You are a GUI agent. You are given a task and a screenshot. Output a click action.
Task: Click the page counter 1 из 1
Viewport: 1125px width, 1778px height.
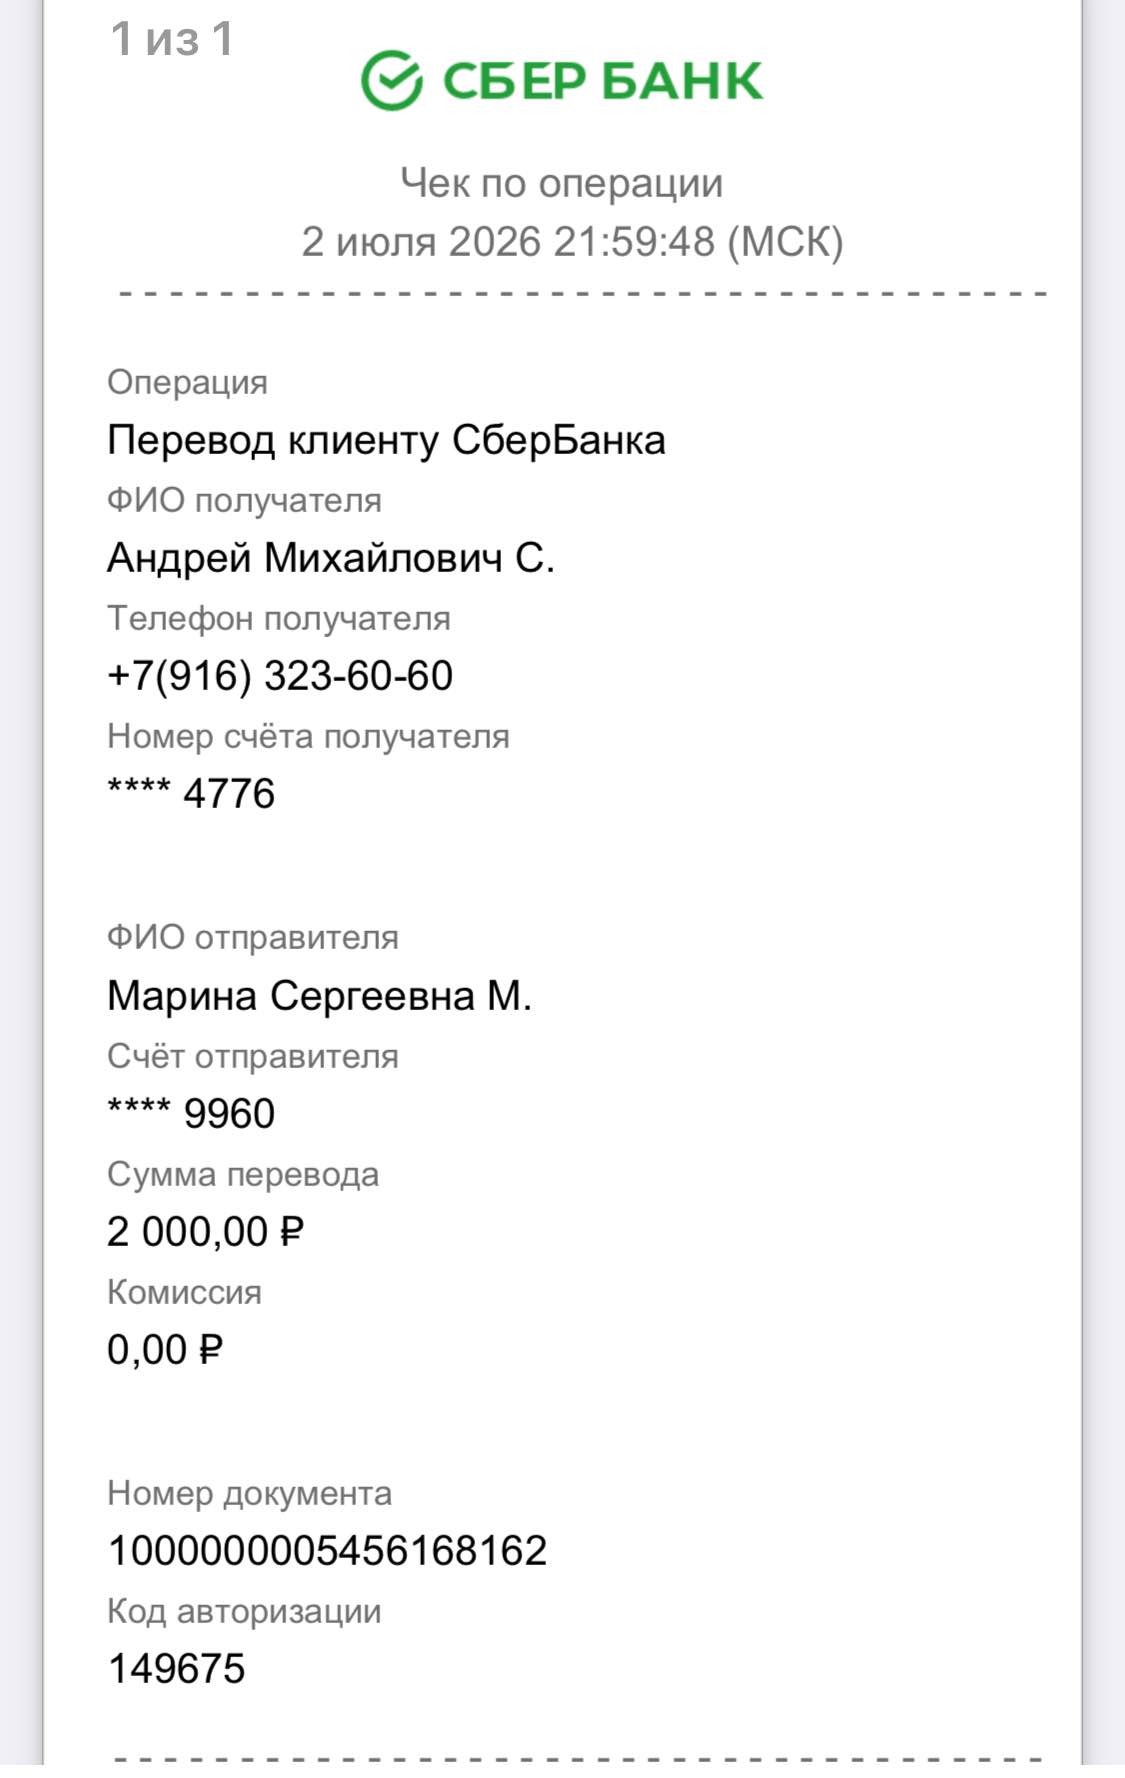tap(172, 40)
